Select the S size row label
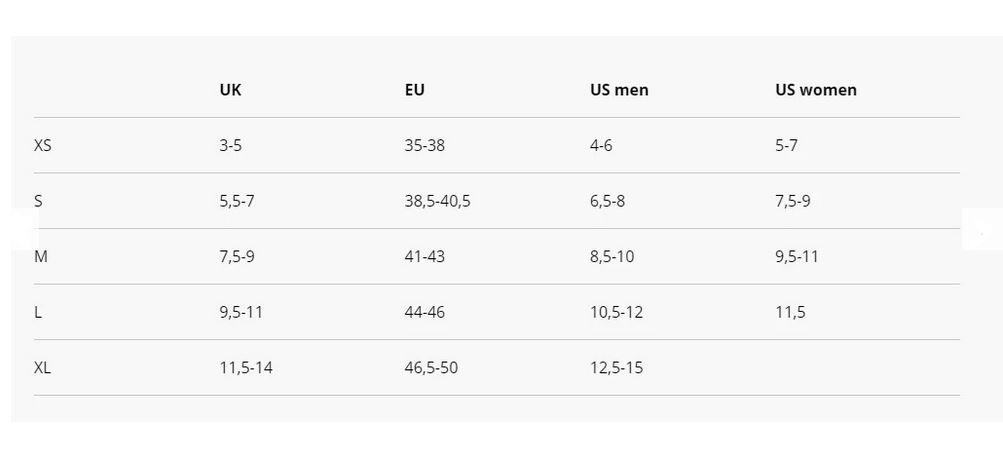The image size is (1003, 456). [38, 201]
